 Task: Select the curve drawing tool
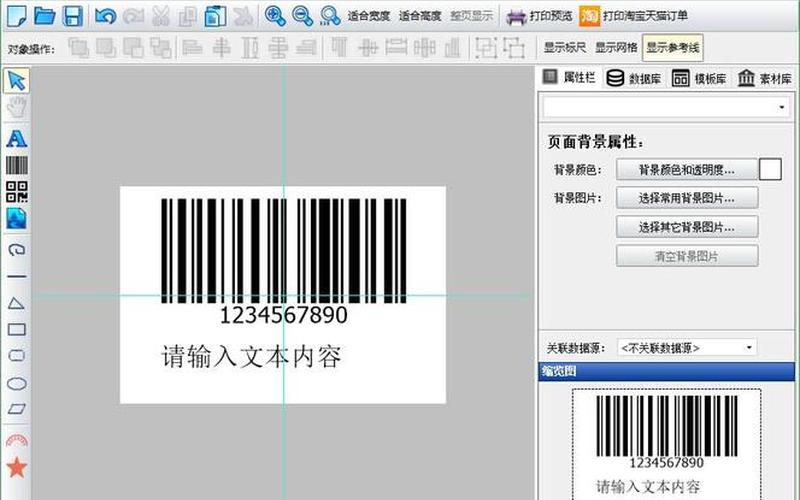tap(16, 249)
